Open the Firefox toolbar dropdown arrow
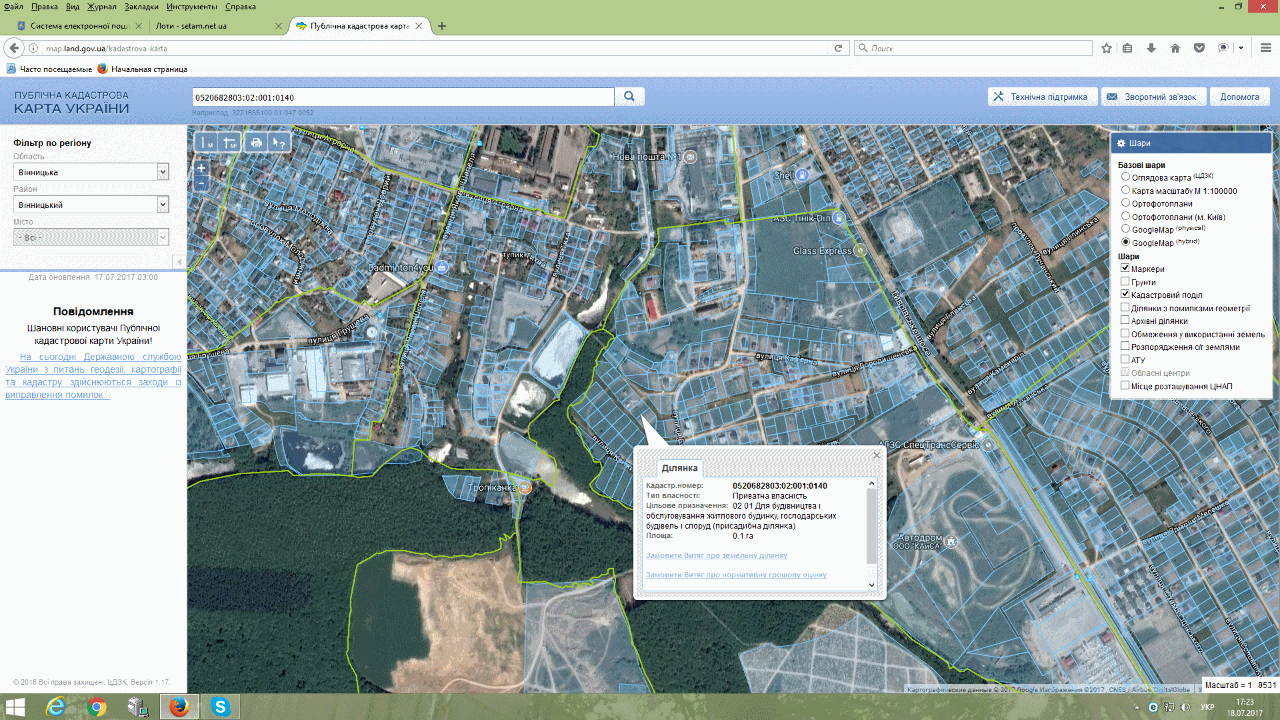 1241,48
